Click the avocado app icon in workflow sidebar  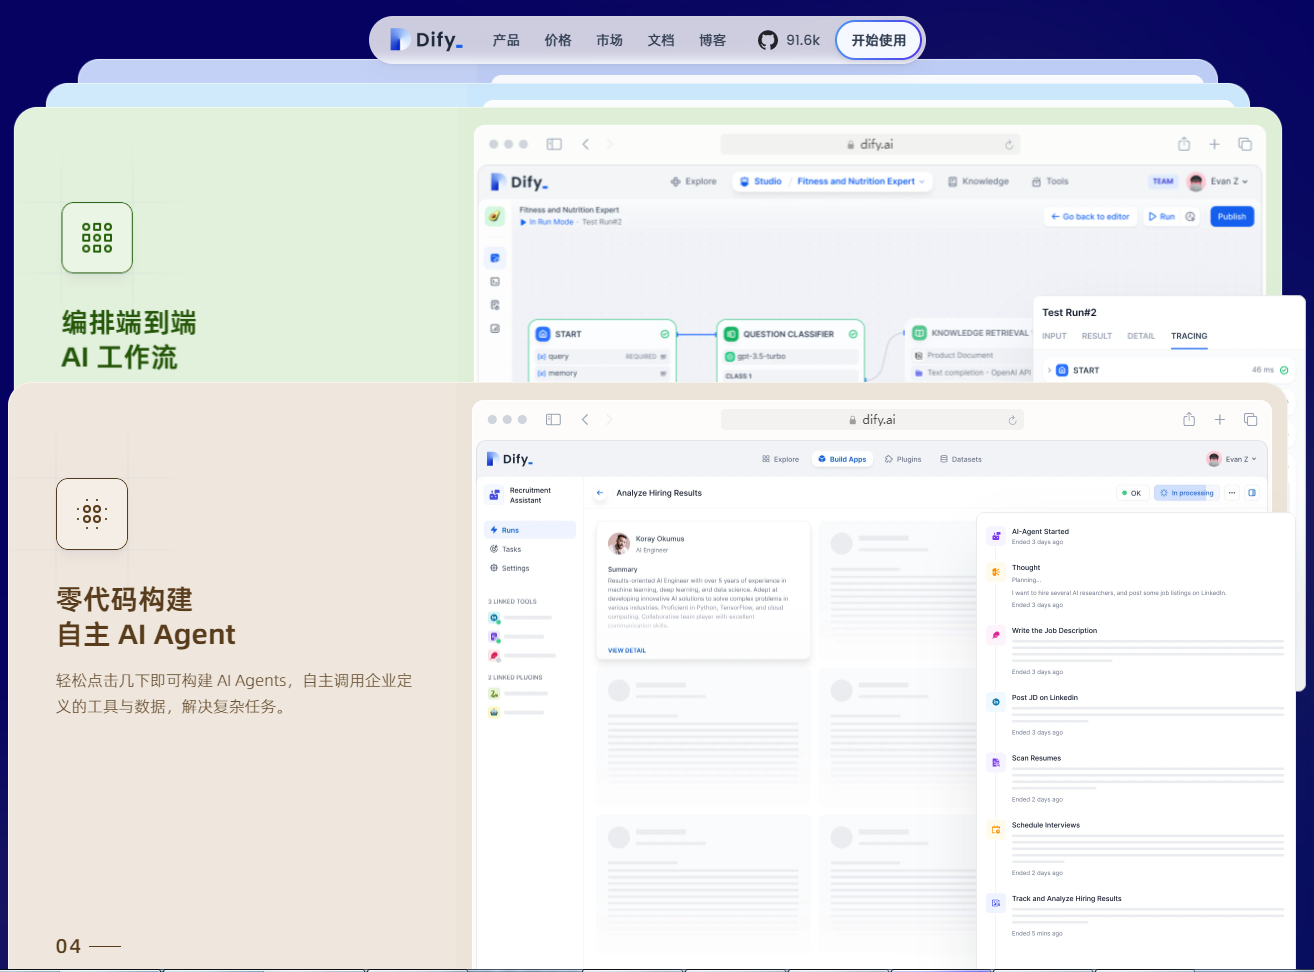pyautogui.click(x=495, y=216)
